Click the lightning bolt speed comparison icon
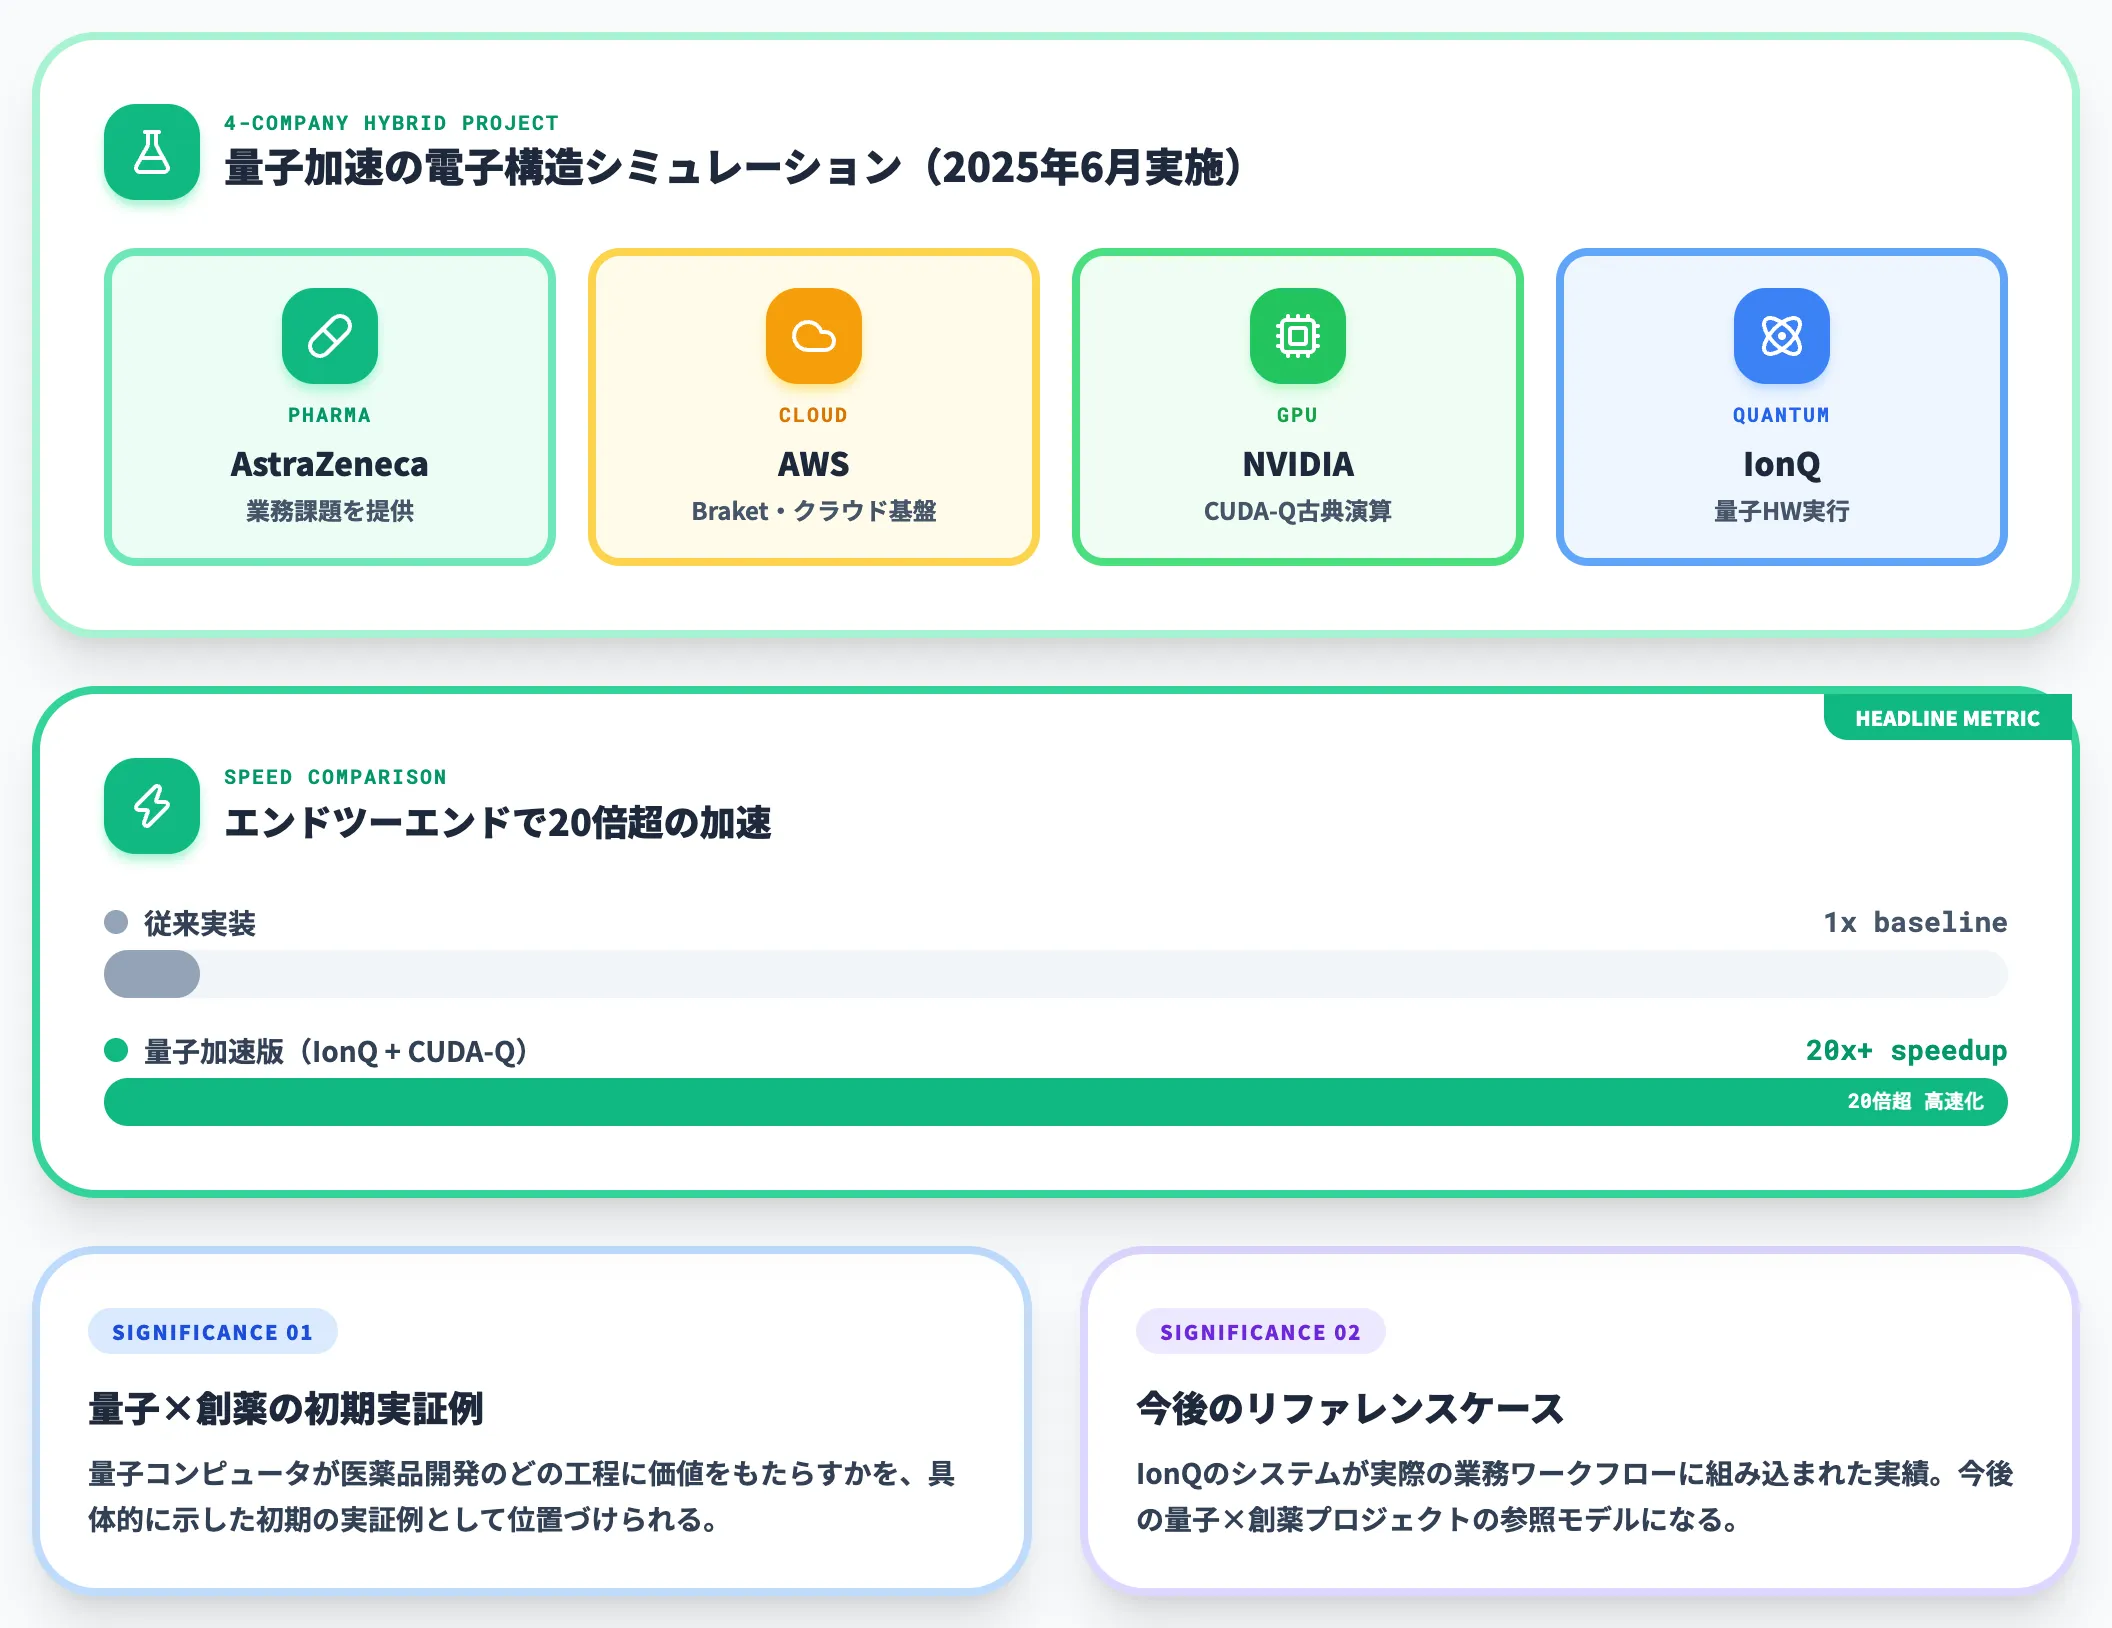The height and width of the screenshot is (1628, 2112). (152, 806)
